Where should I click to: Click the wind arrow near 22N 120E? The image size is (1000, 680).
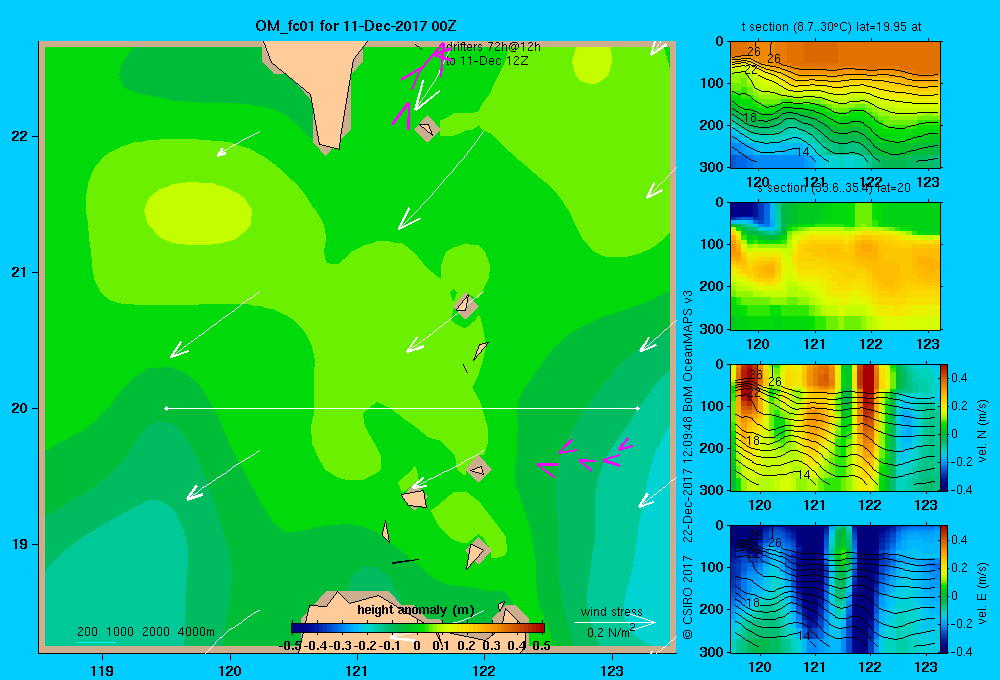point(239,144)
